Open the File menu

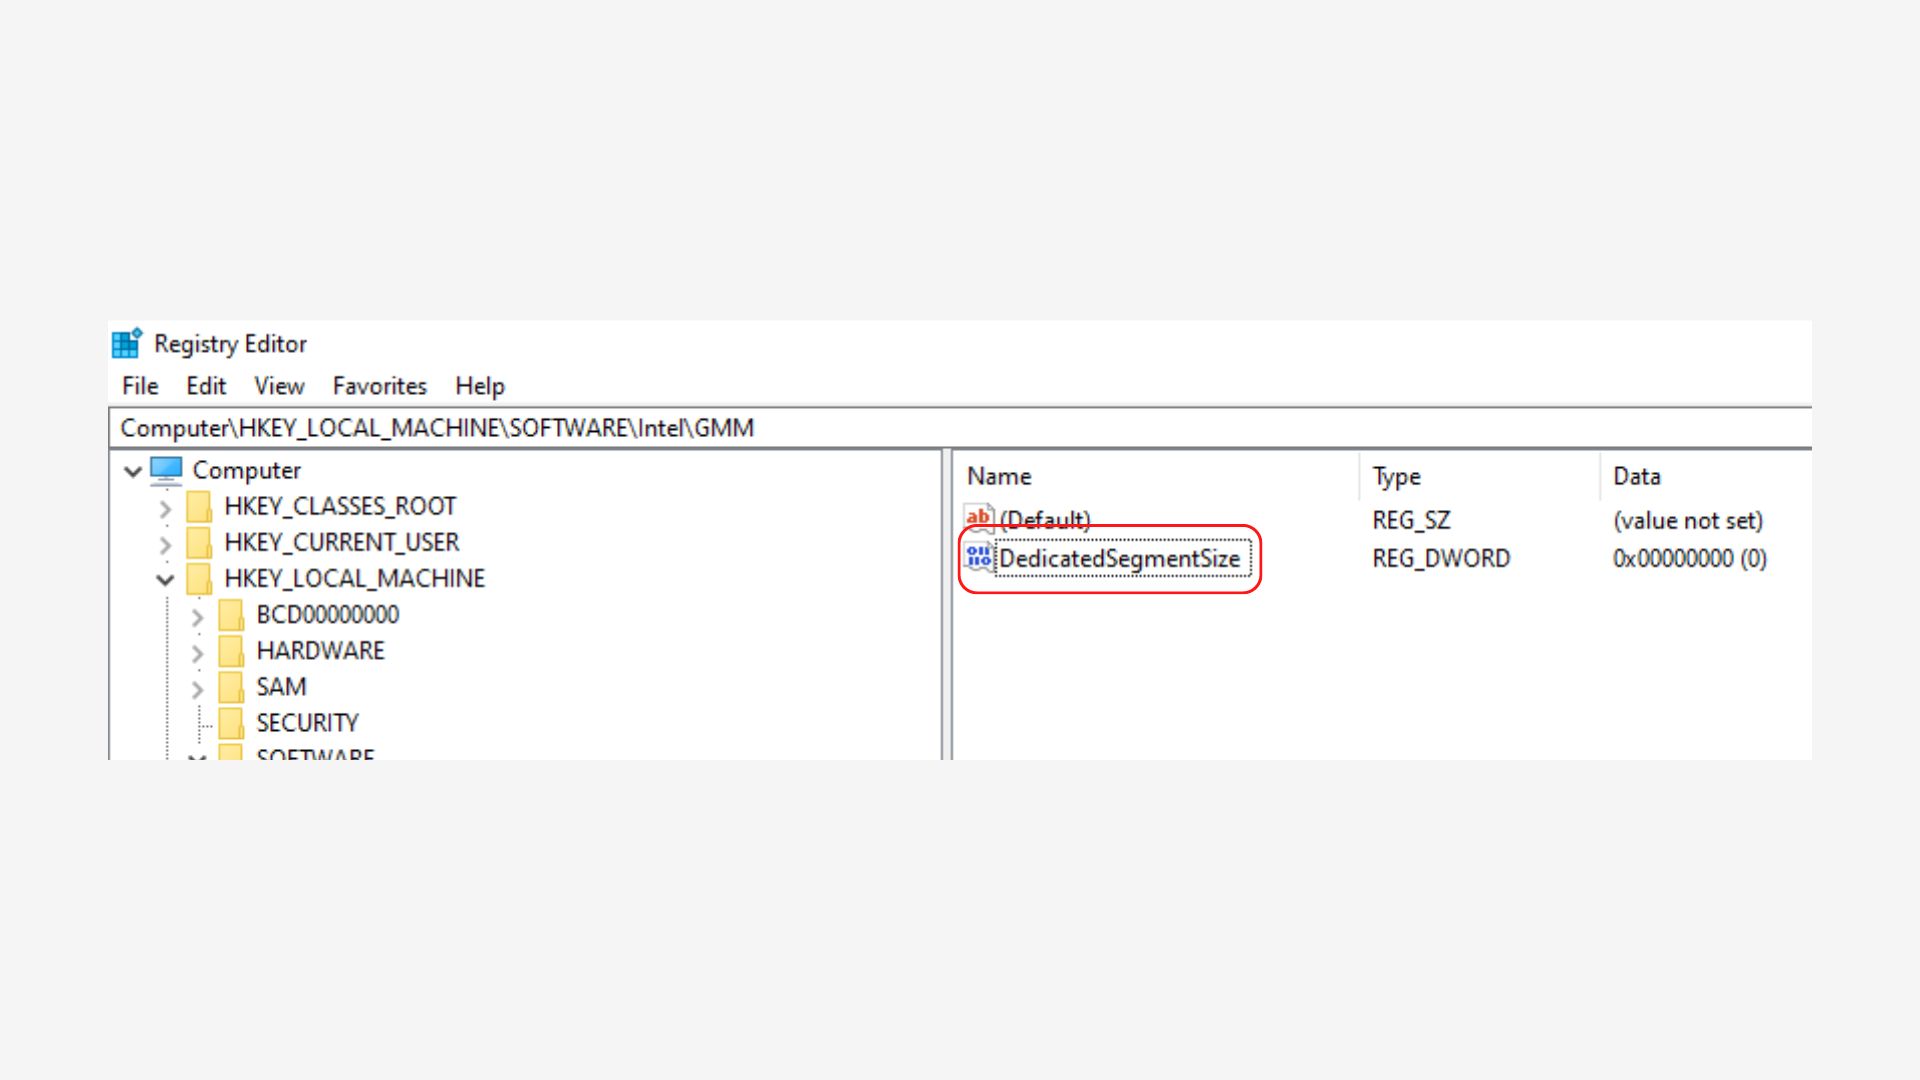point(140,386)
